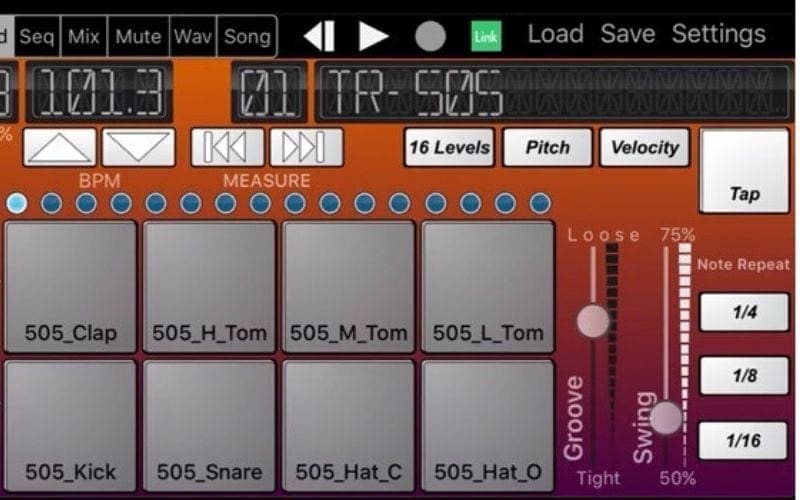Enable the Pitch mode button
Image resolution: width=800 pixels, height=500 pixels.
pos(547,147)
